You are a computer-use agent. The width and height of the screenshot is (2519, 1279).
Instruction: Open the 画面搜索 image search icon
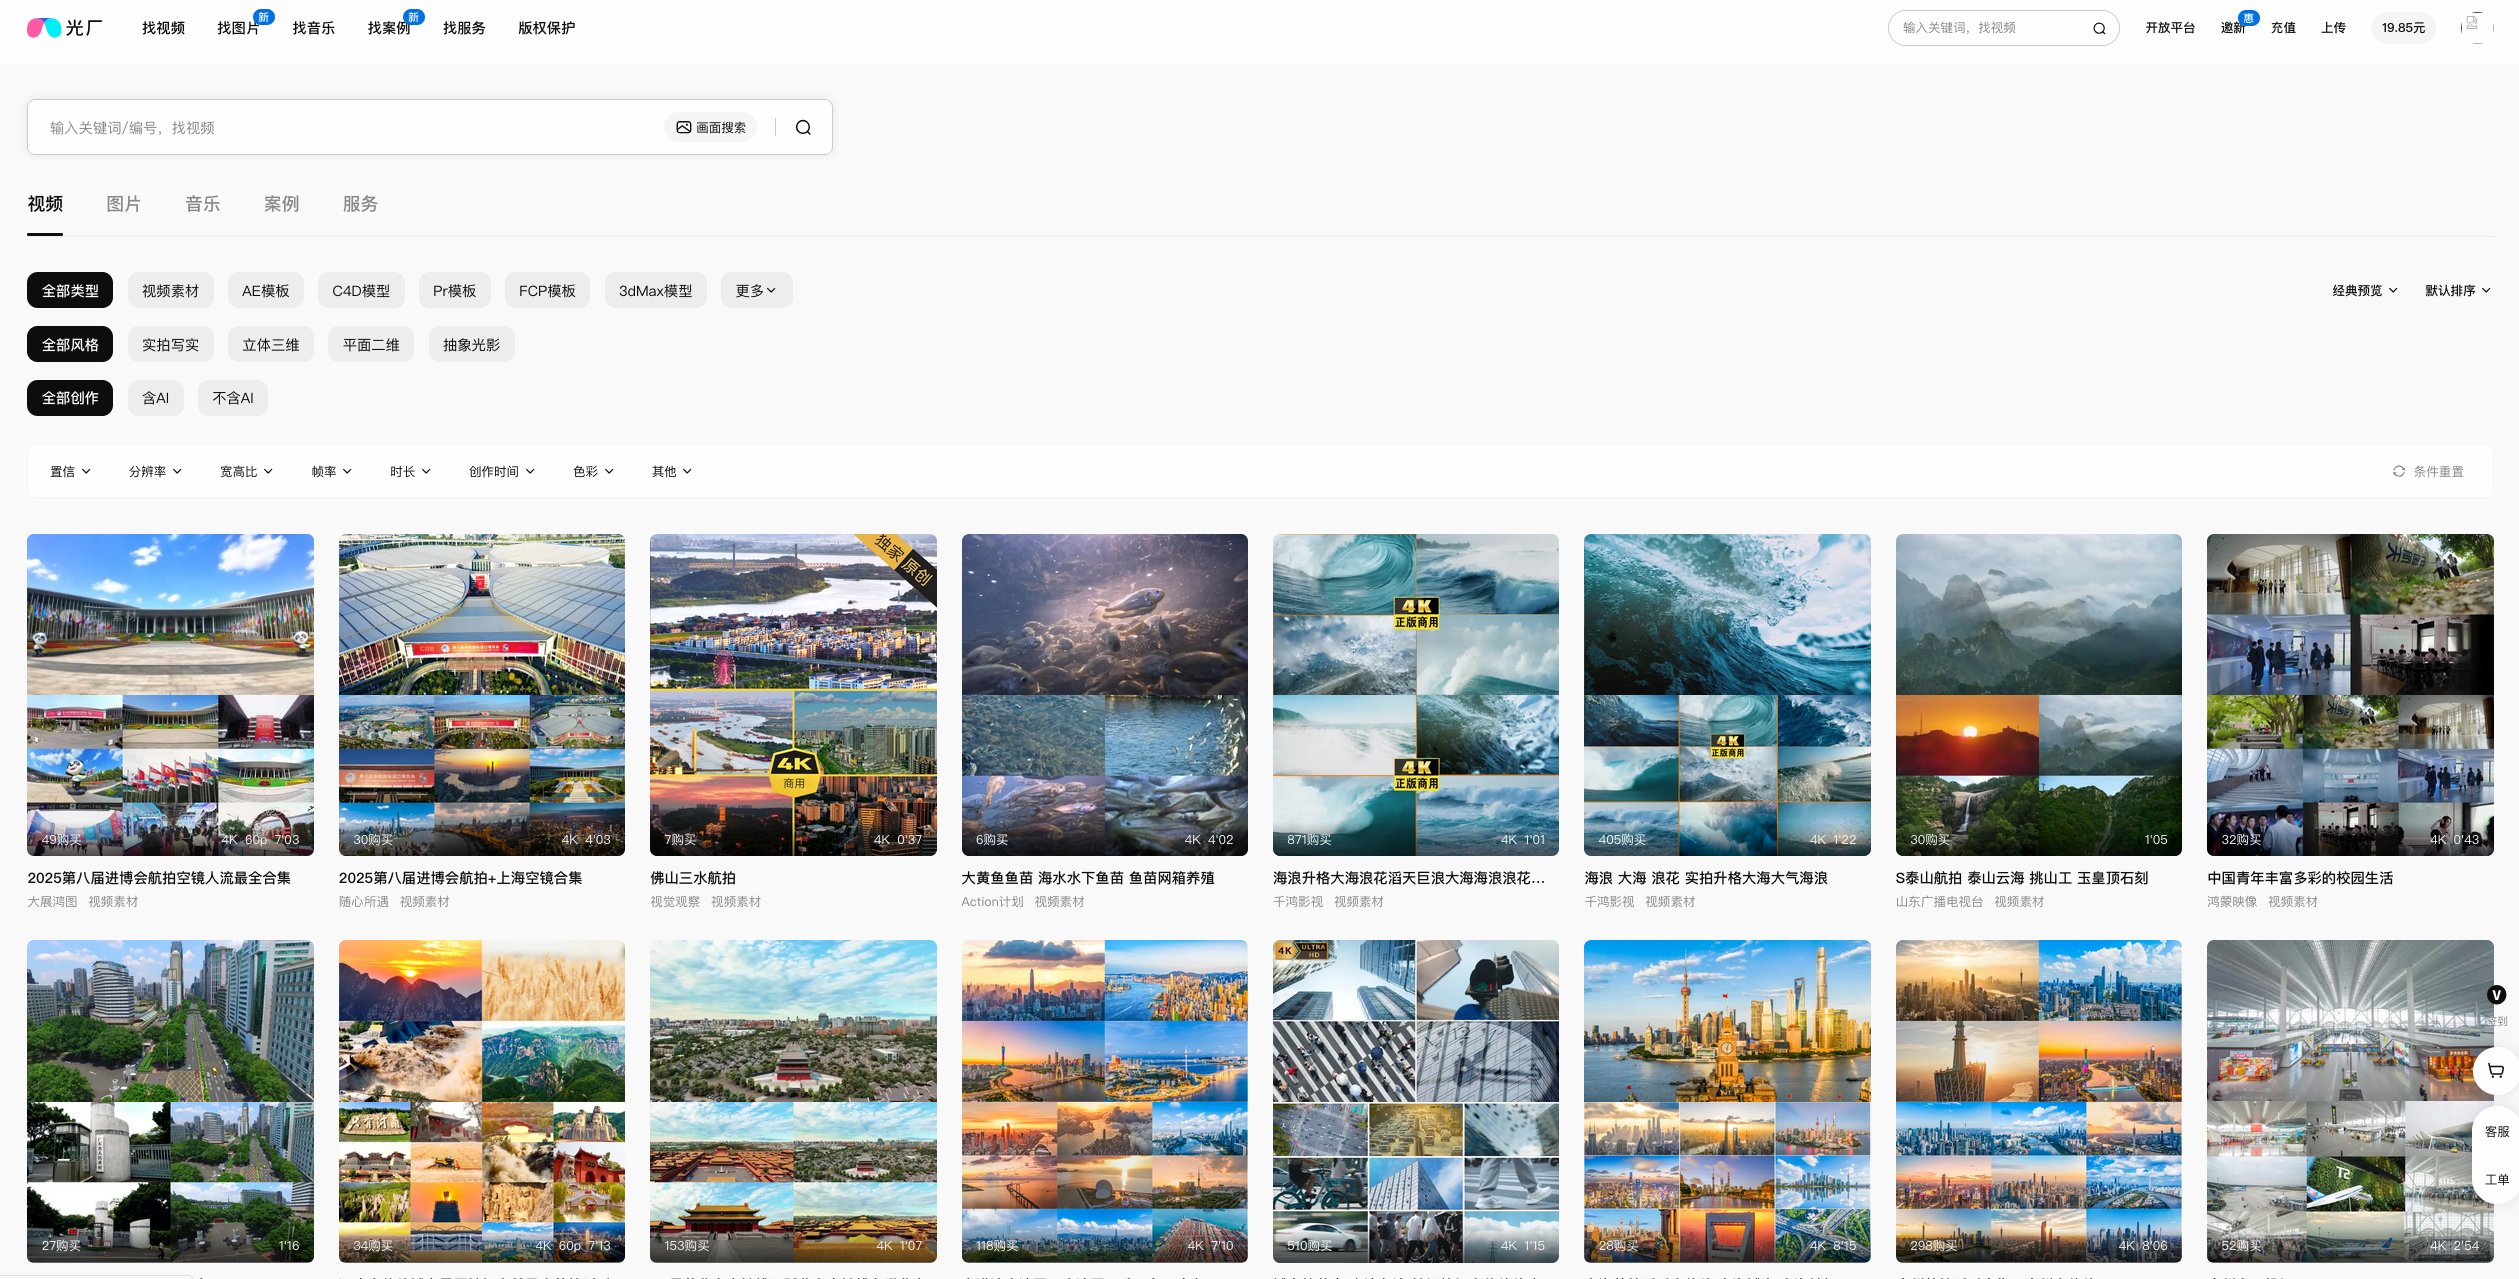click(684, 127)
